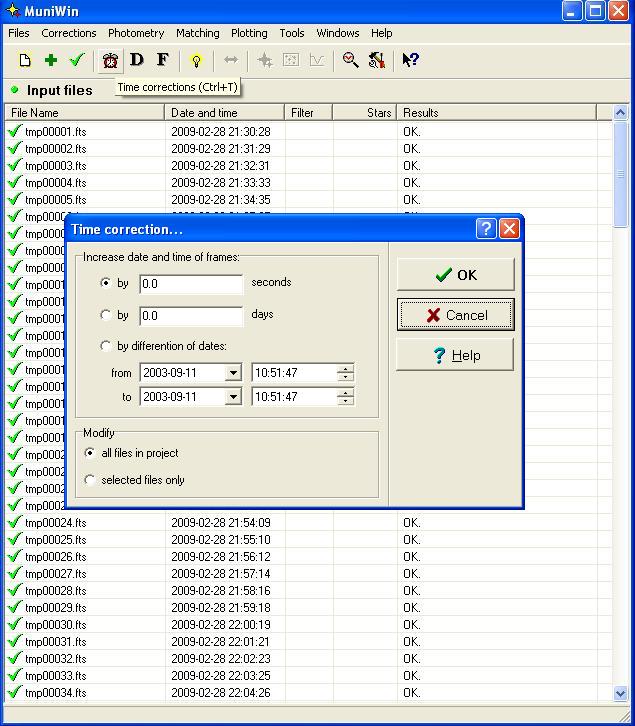635x726 pixels.
Task: Click the dark frame 'D' toolbar icon
Action: [x=137, y=61]
